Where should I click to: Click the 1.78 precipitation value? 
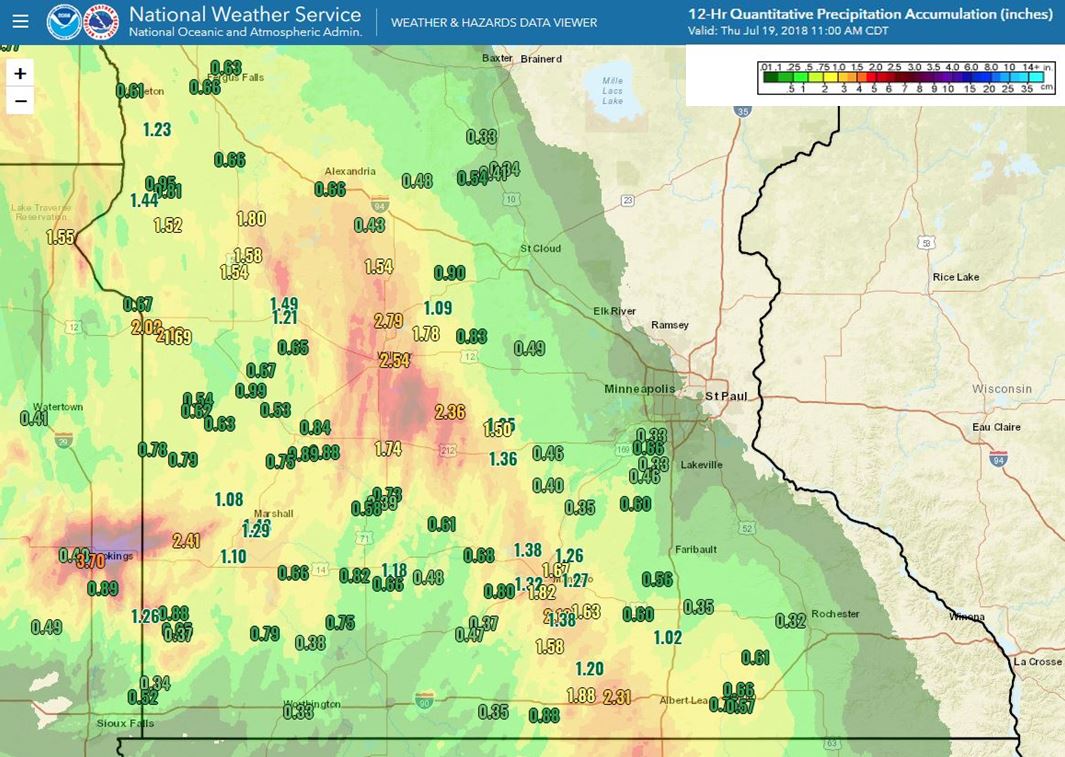(426, 333)
